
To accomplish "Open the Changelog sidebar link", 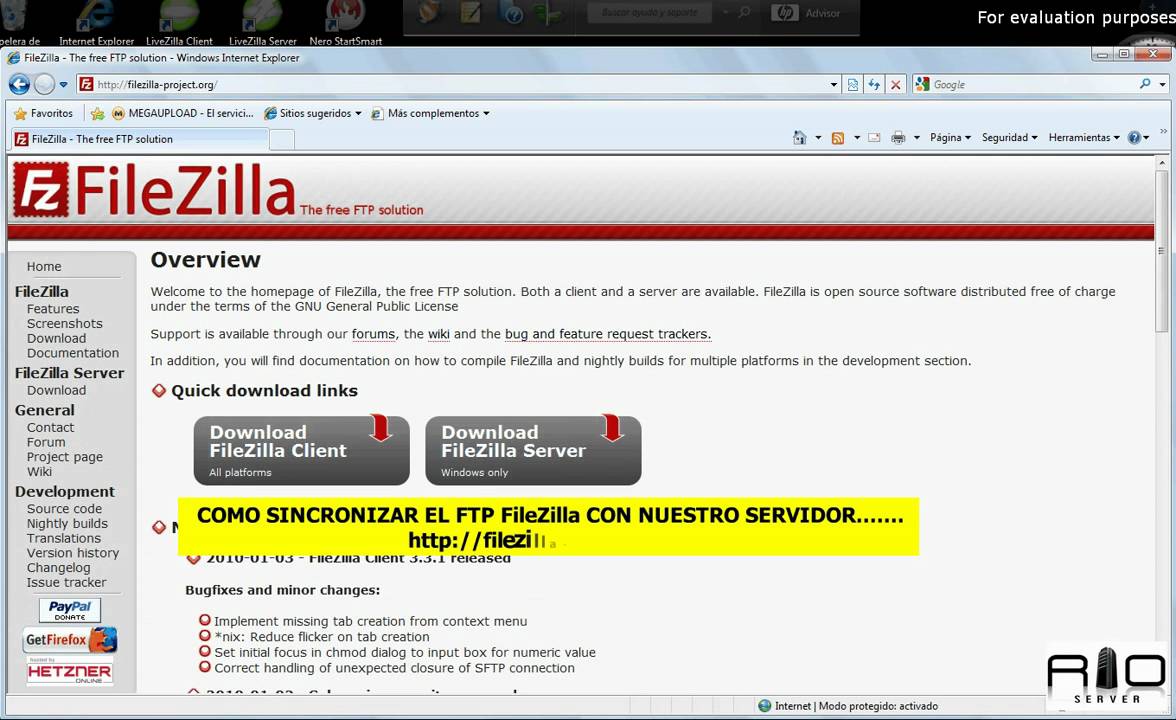I will point(58,568).
